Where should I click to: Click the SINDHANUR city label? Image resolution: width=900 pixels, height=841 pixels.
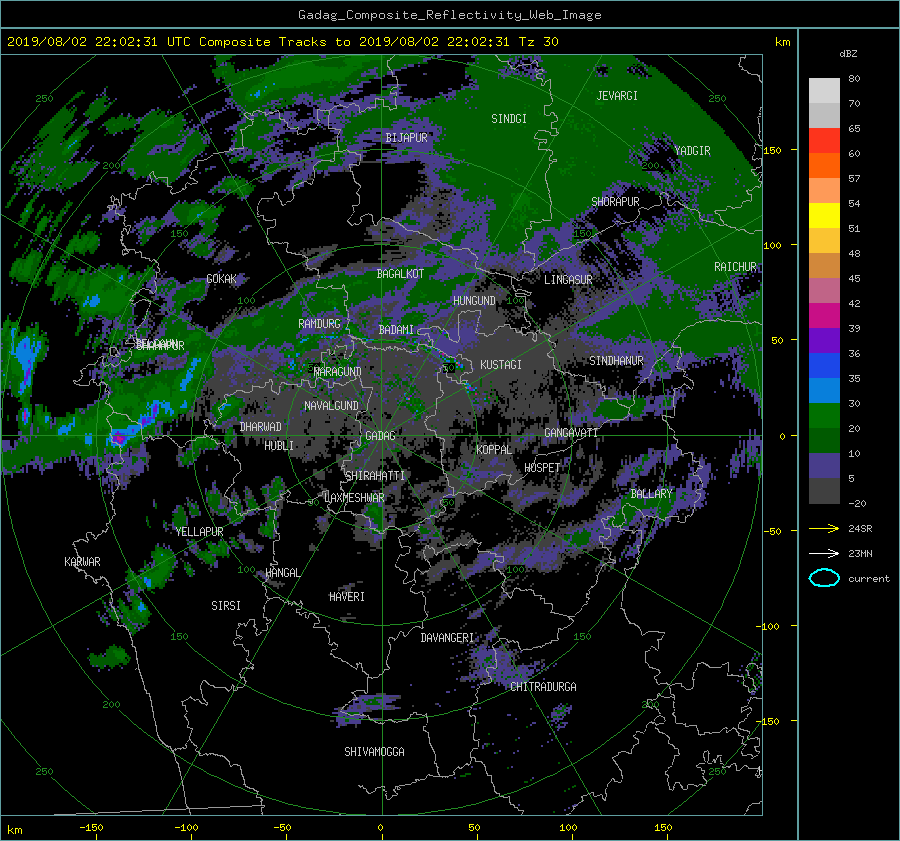tap(616, 361)
